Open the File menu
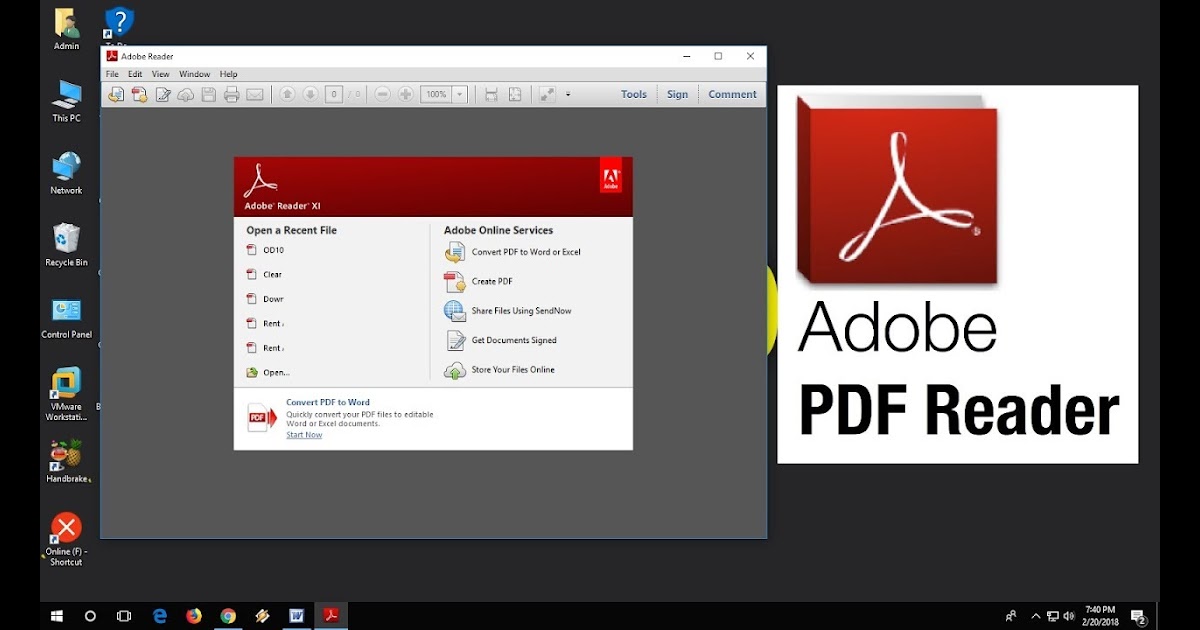This screenshot has height=630, width=1200. [112, 74]
